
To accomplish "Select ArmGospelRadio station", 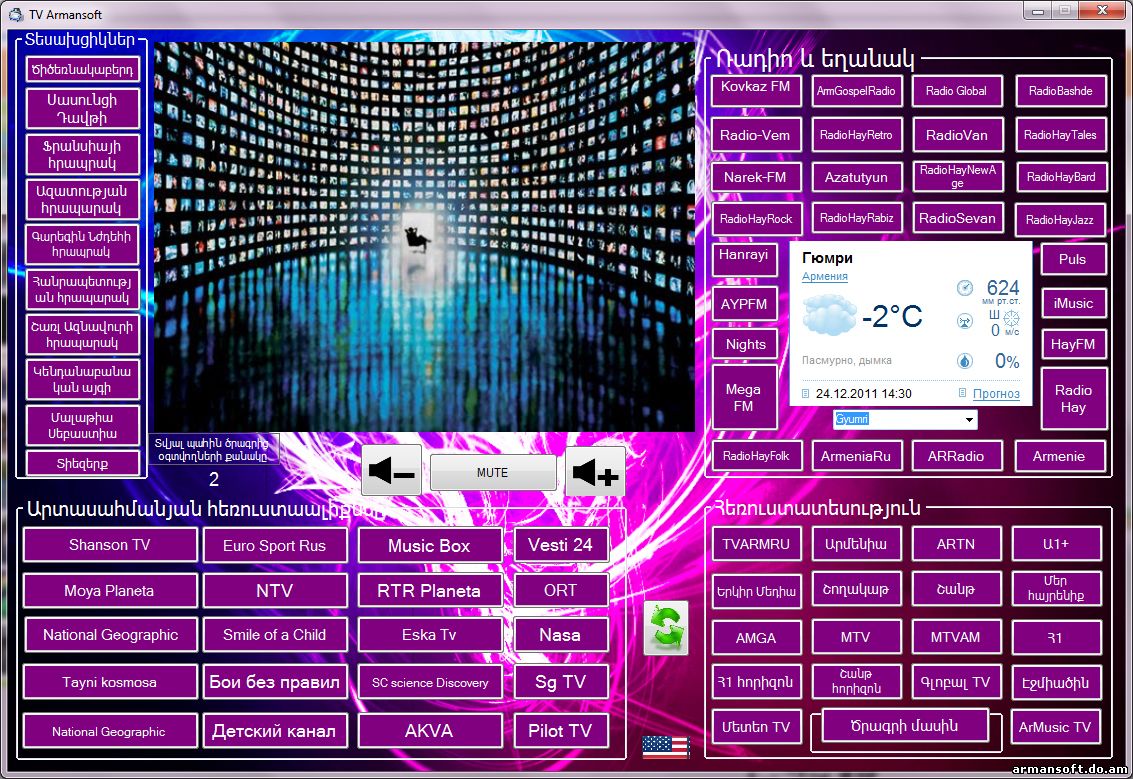I will tap(856, 91).
